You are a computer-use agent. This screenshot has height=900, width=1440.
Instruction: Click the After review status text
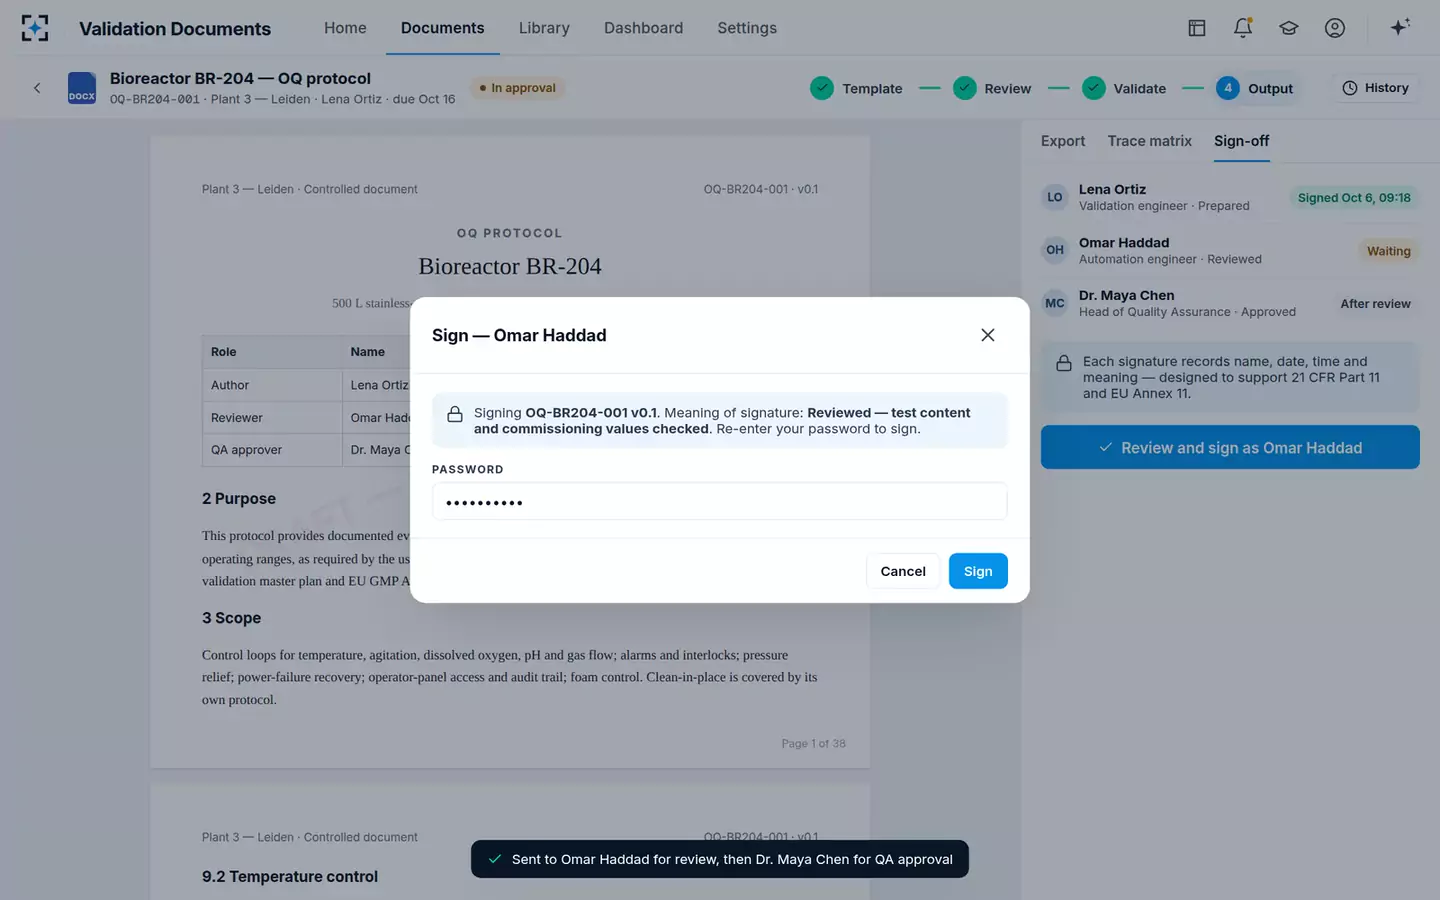(1375, 304)
